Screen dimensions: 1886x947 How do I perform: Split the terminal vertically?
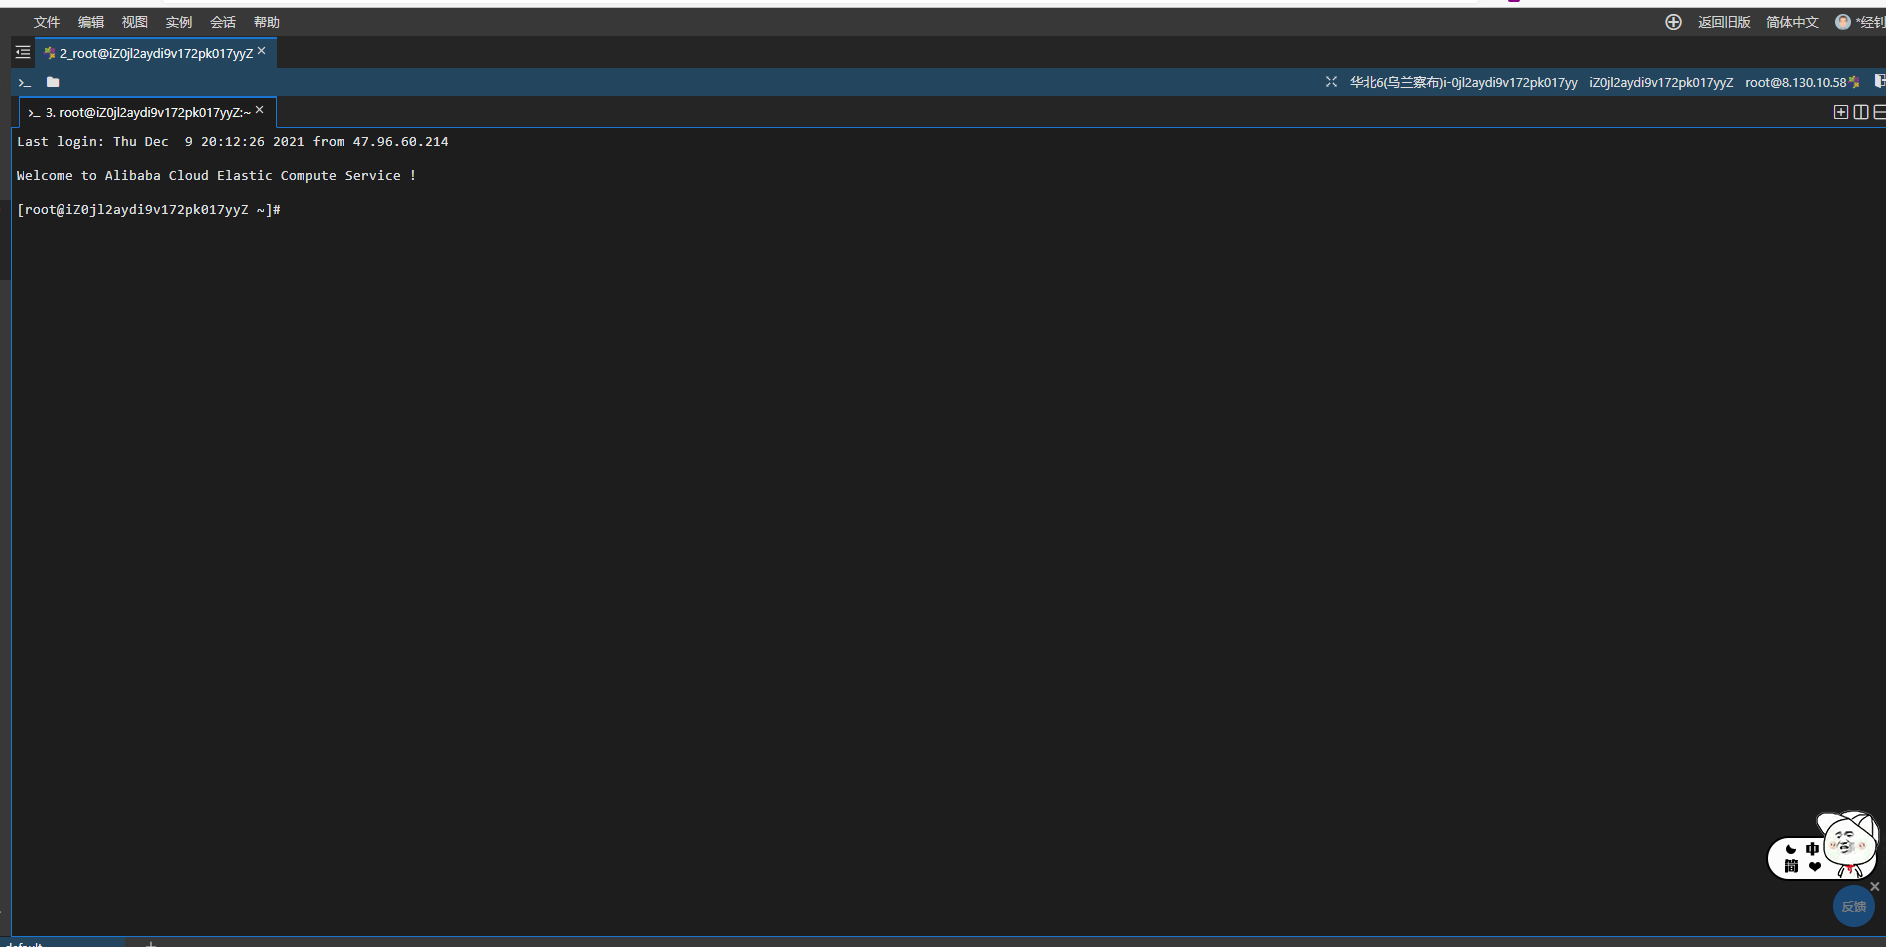point(1860,112)
